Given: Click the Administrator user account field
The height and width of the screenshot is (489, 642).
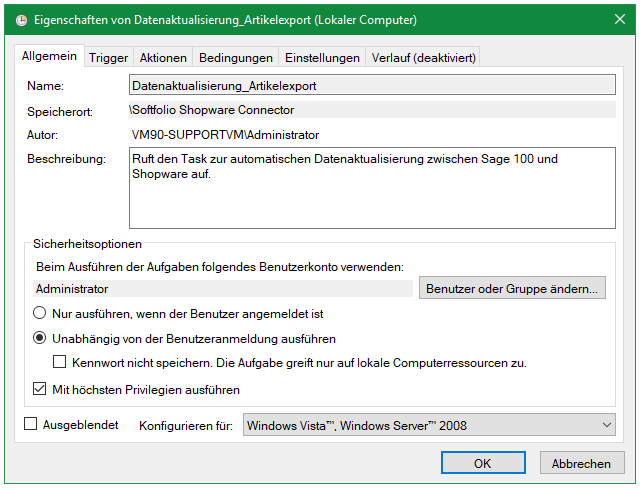Looking at the screenshot, I should pyautogui.click(x=222, y=289).
